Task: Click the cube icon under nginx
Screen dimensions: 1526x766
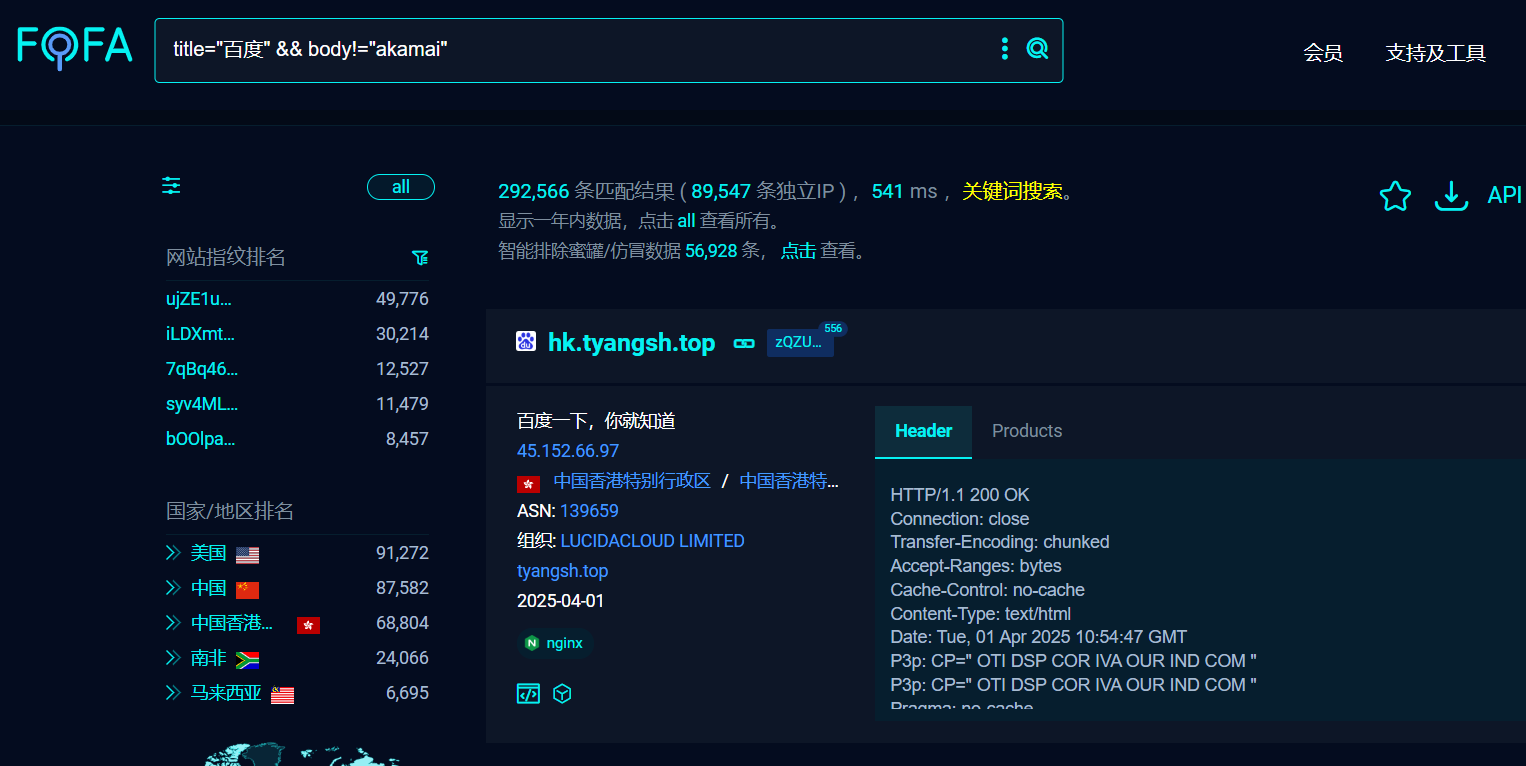Action: pos(562,694)
